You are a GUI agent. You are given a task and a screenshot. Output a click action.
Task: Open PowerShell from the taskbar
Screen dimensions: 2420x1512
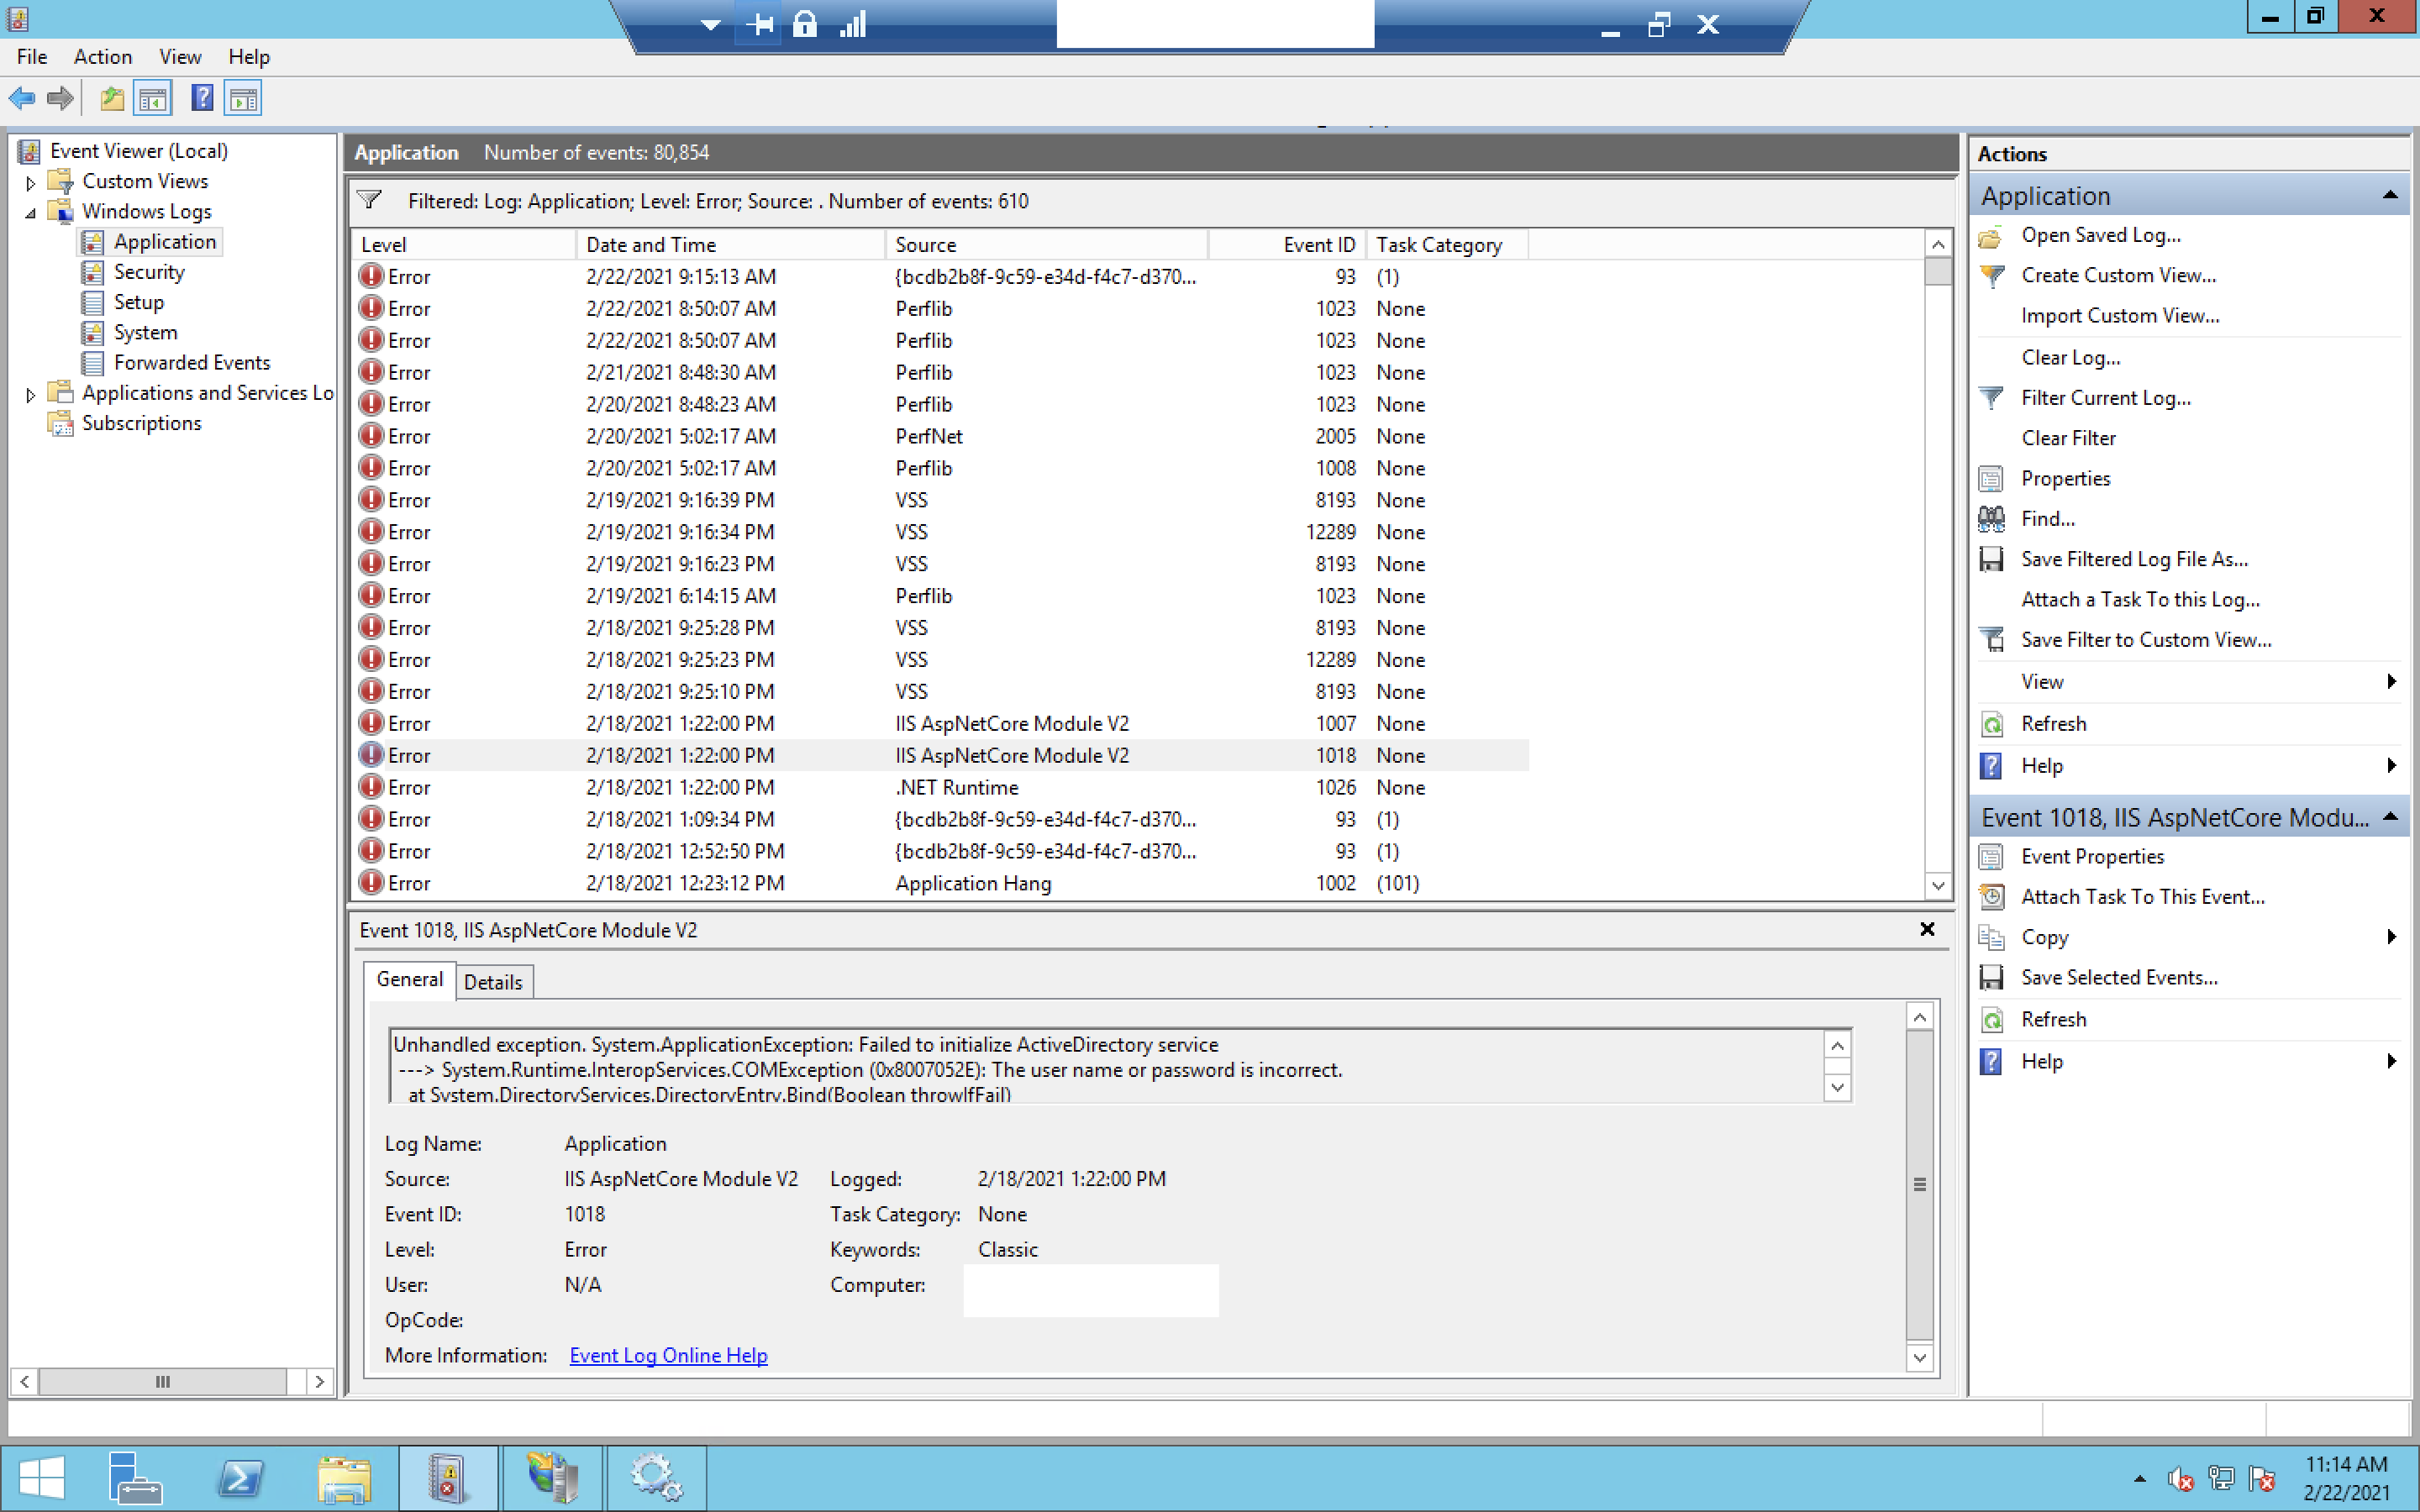point(240,1477)
